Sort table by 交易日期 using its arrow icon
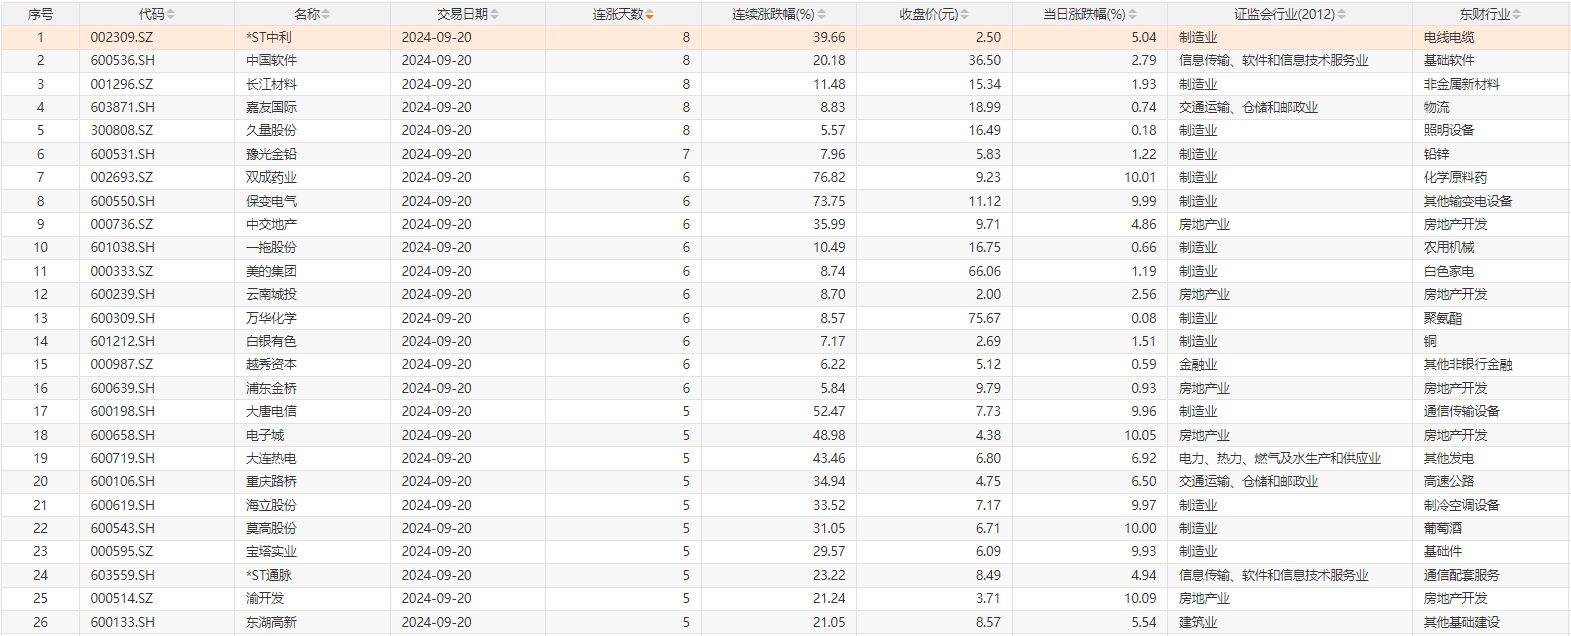1571x636 pixels. point(495,14)
